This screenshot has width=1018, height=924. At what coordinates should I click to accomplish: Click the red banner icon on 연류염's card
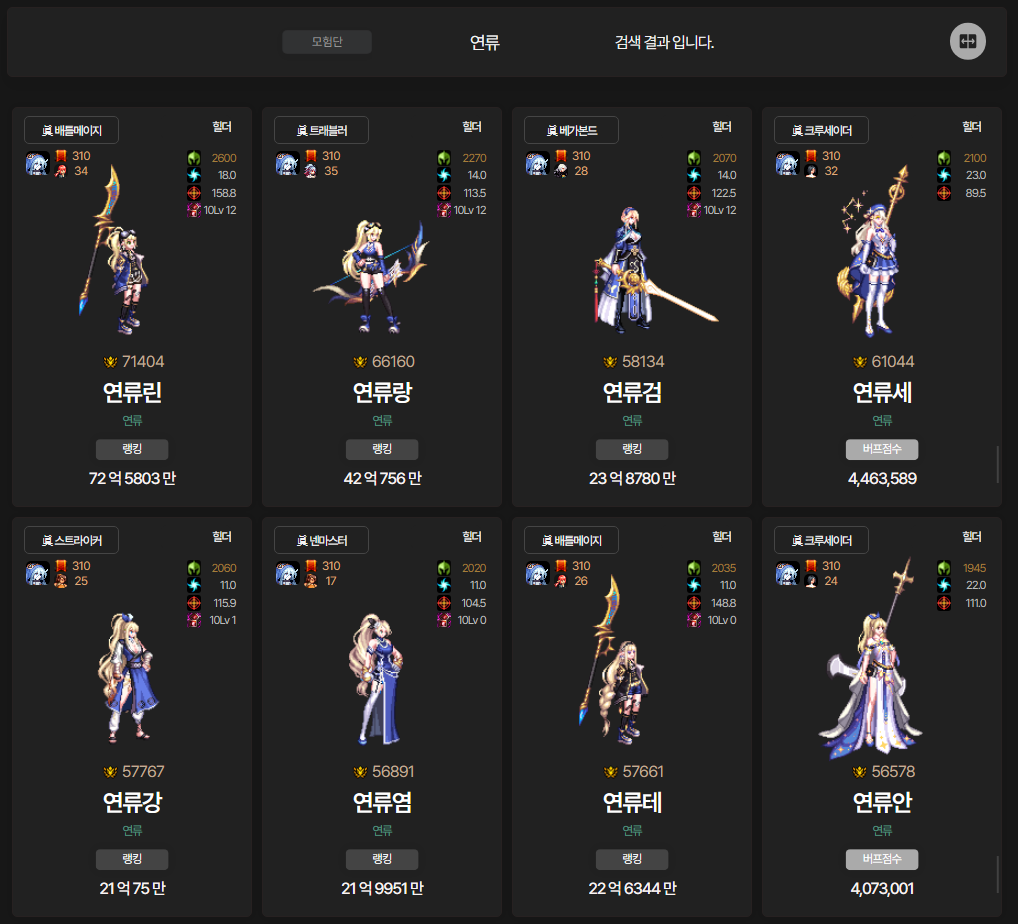tap(310, 566)
